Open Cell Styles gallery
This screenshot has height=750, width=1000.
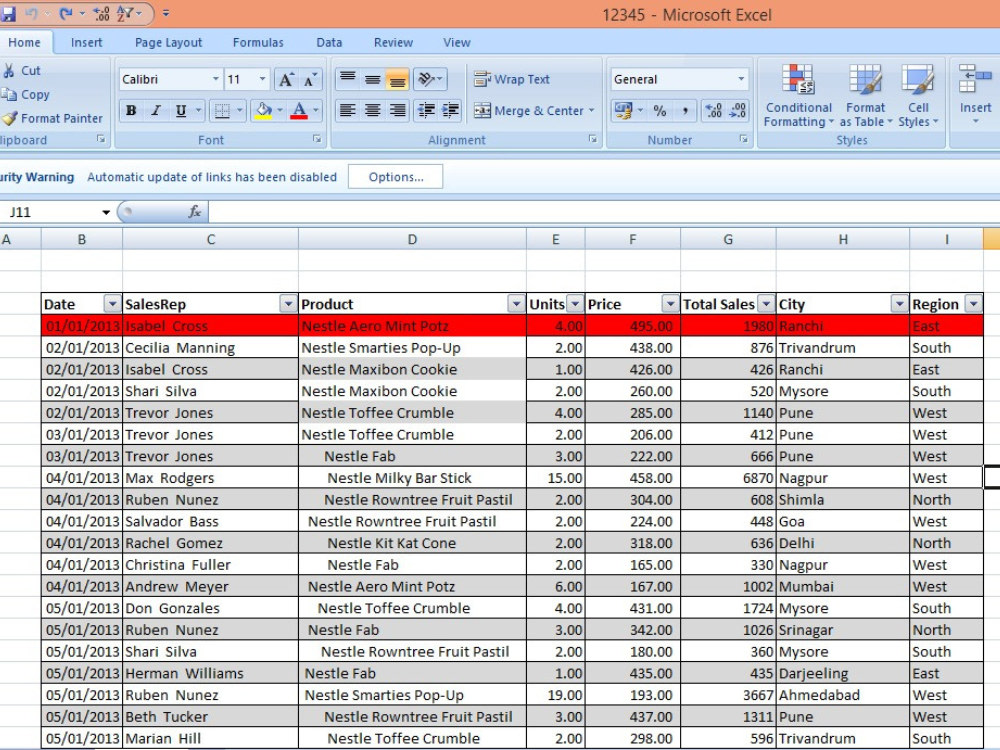click(918, 95)
